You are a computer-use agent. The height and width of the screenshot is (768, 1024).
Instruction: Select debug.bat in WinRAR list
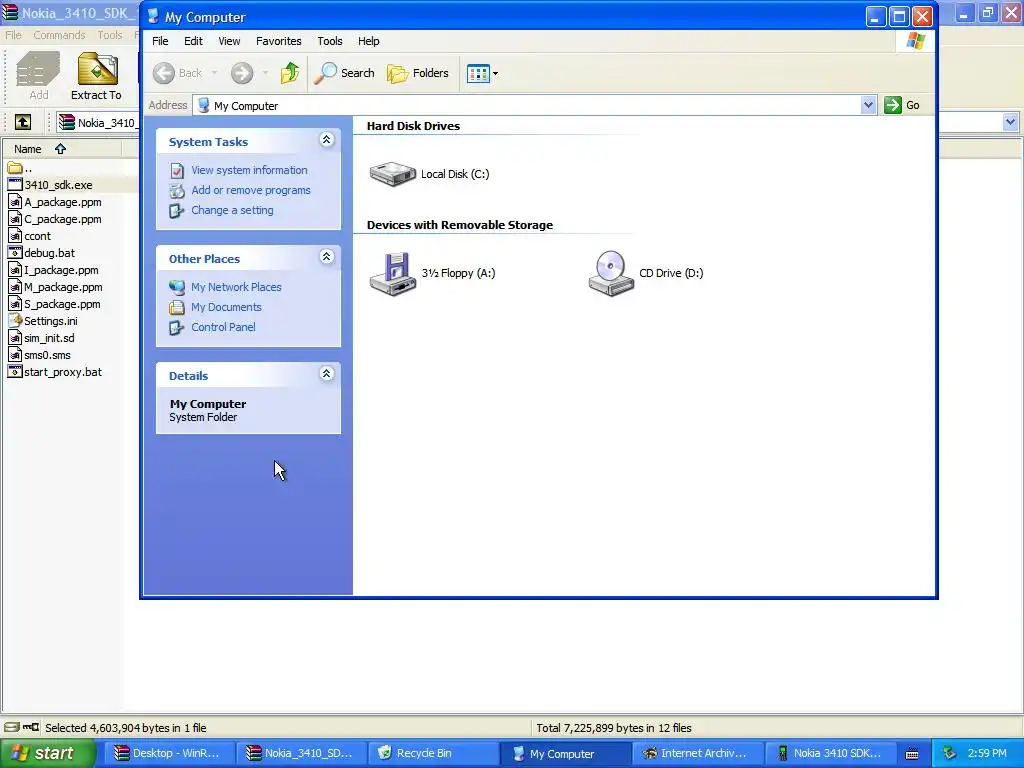[41, 253]
